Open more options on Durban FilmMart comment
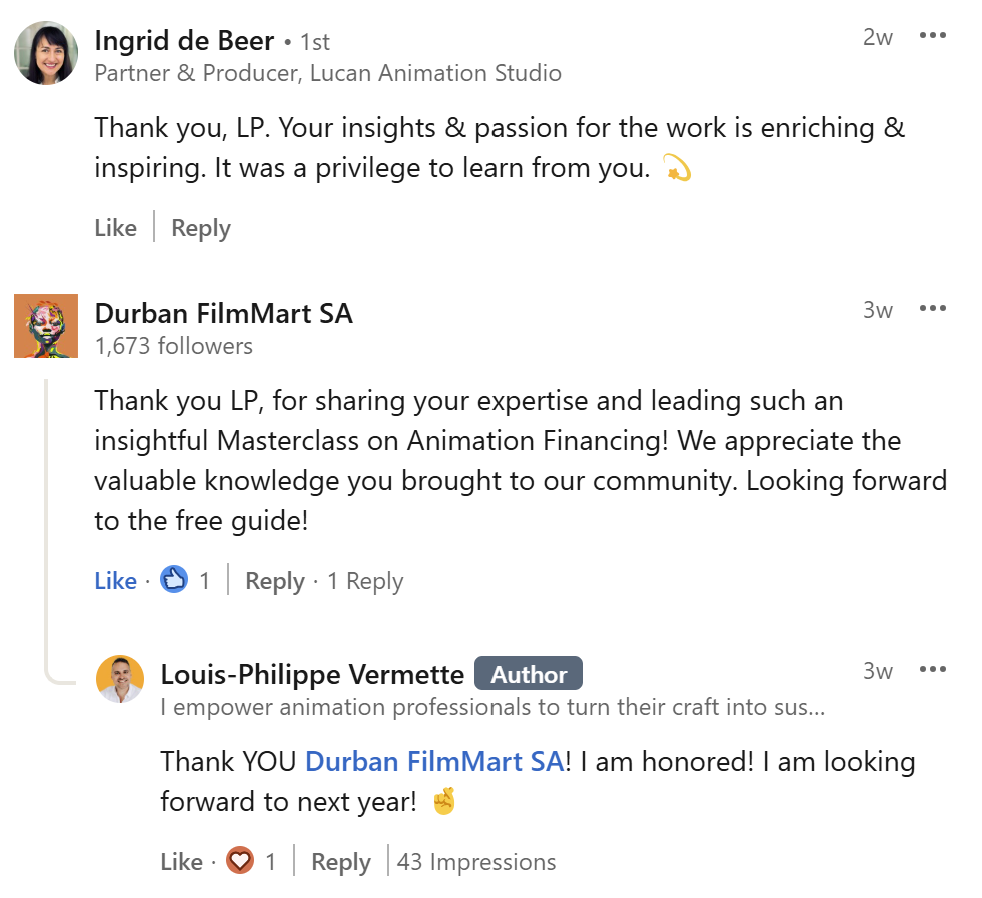 coord(932,308)
